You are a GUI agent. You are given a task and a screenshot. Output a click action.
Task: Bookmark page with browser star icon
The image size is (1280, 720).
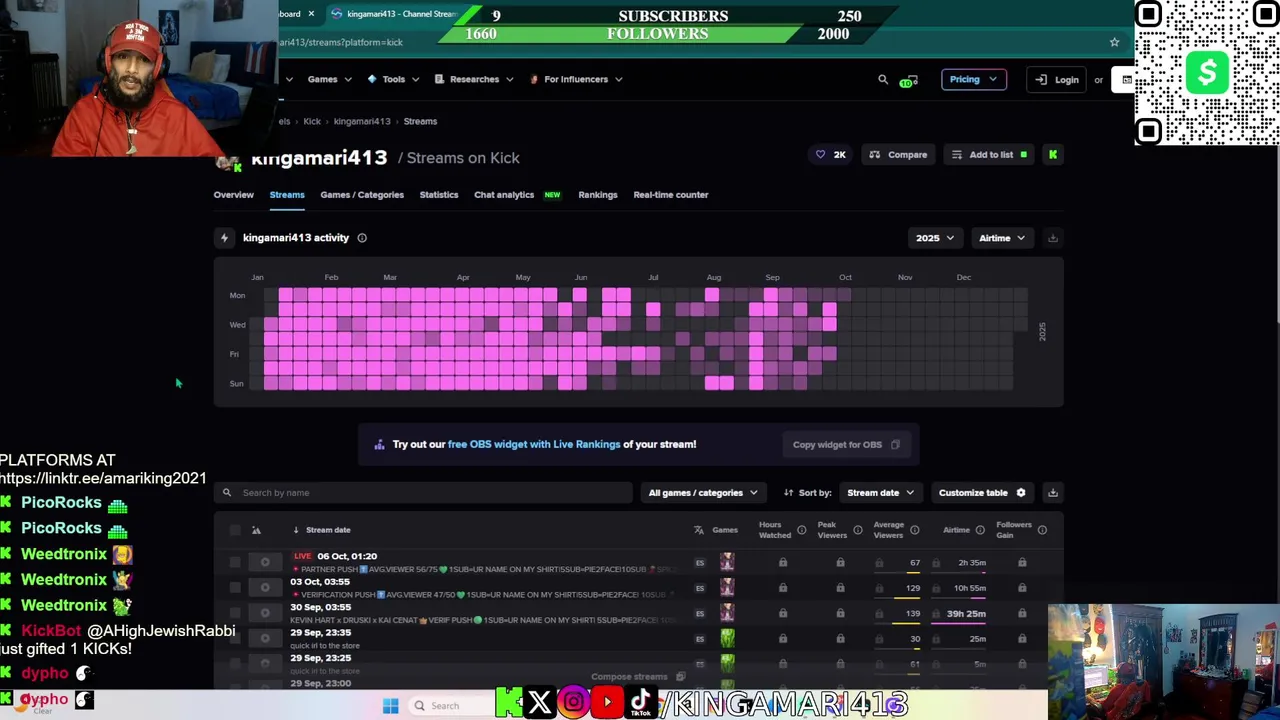click(1114, 42)
